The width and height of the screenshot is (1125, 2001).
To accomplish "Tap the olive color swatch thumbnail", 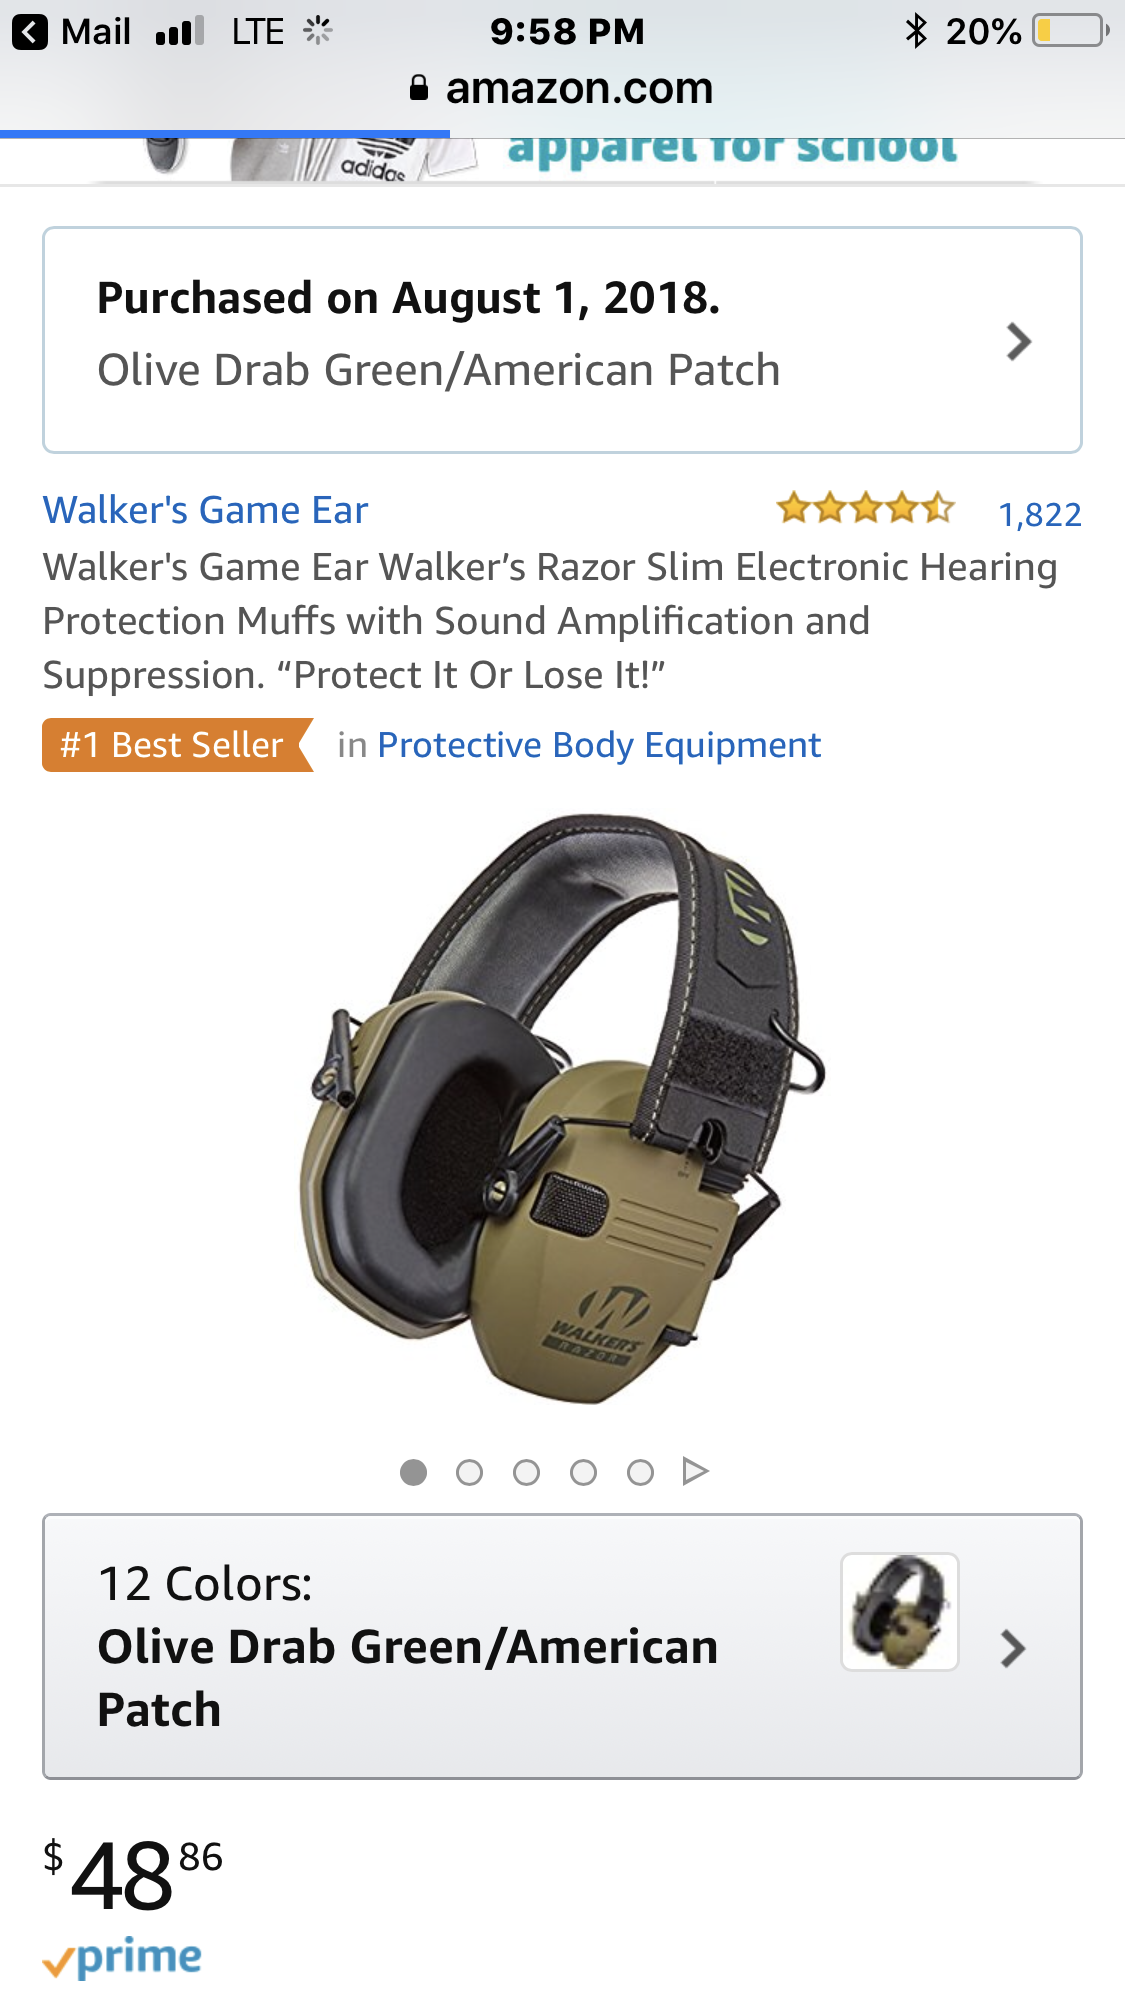I will [x=900, y=1611].
